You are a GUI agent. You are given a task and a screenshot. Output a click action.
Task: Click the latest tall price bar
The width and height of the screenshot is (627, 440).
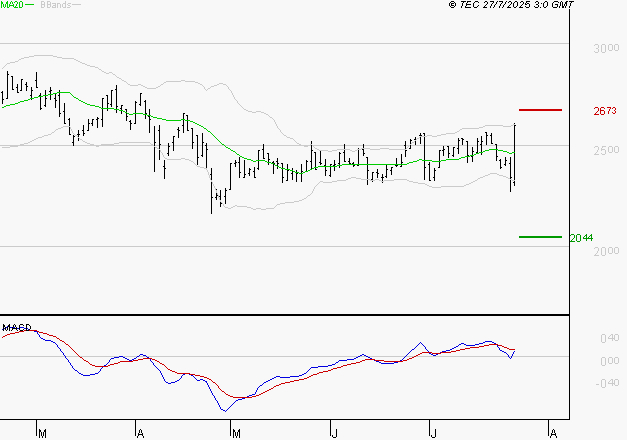515,155
